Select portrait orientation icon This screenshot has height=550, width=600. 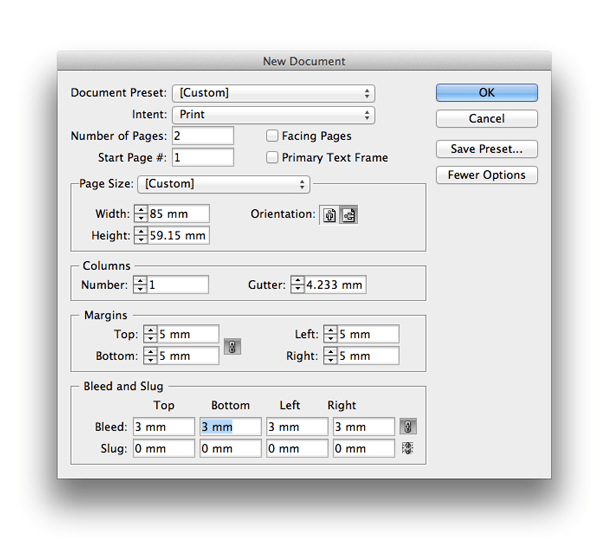coord(329,215)
